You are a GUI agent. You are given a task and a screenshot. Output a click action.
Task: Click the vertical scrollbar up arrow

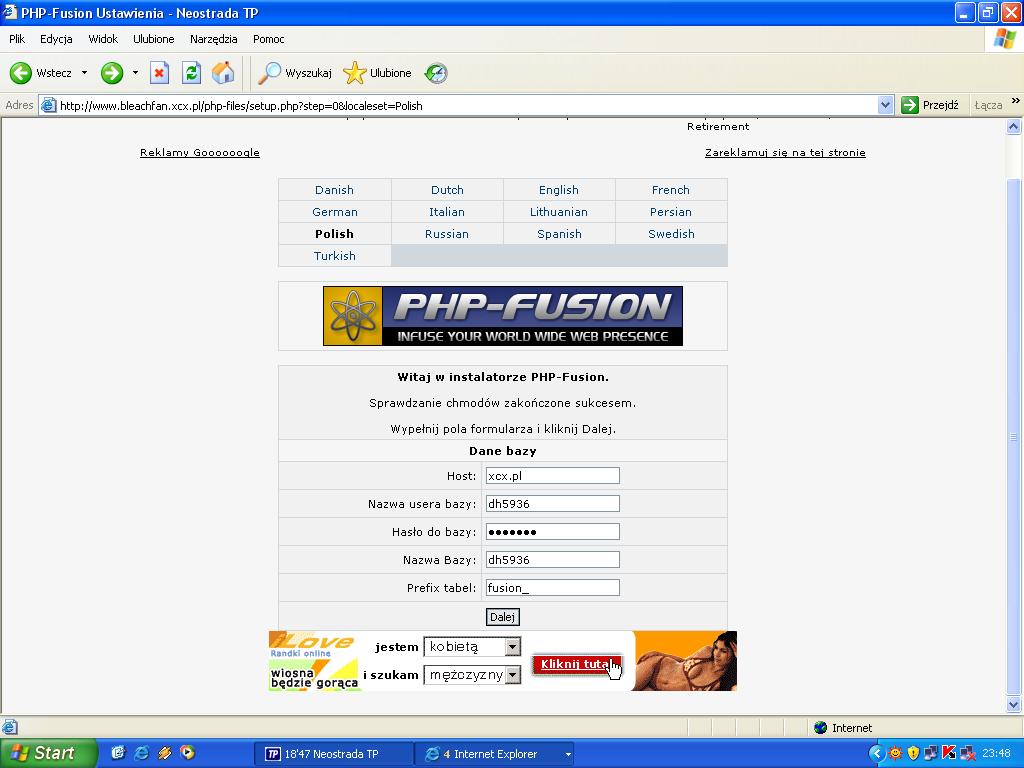1014,127
